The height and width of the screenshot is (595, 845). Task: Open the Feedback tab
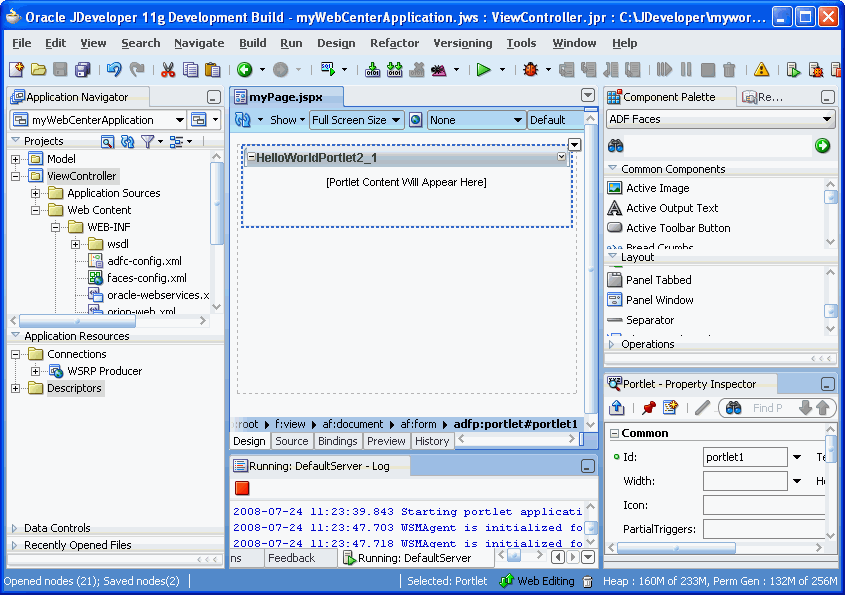[x=292, y=558]
